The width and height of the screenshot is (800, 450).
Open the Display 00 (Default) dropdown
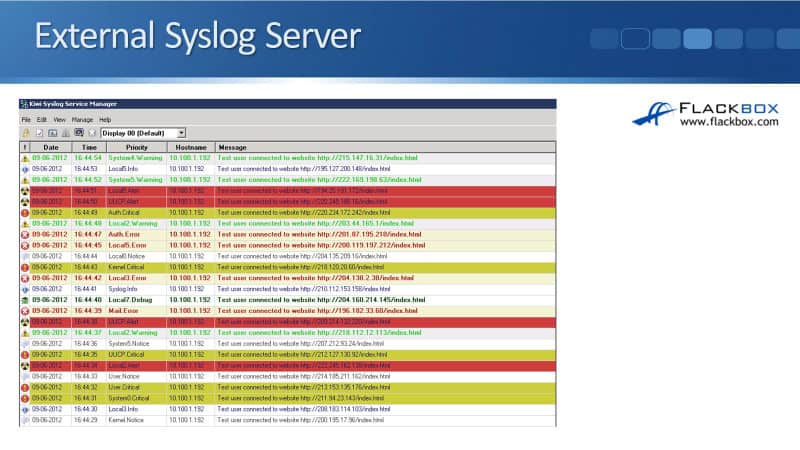point(181,132)
